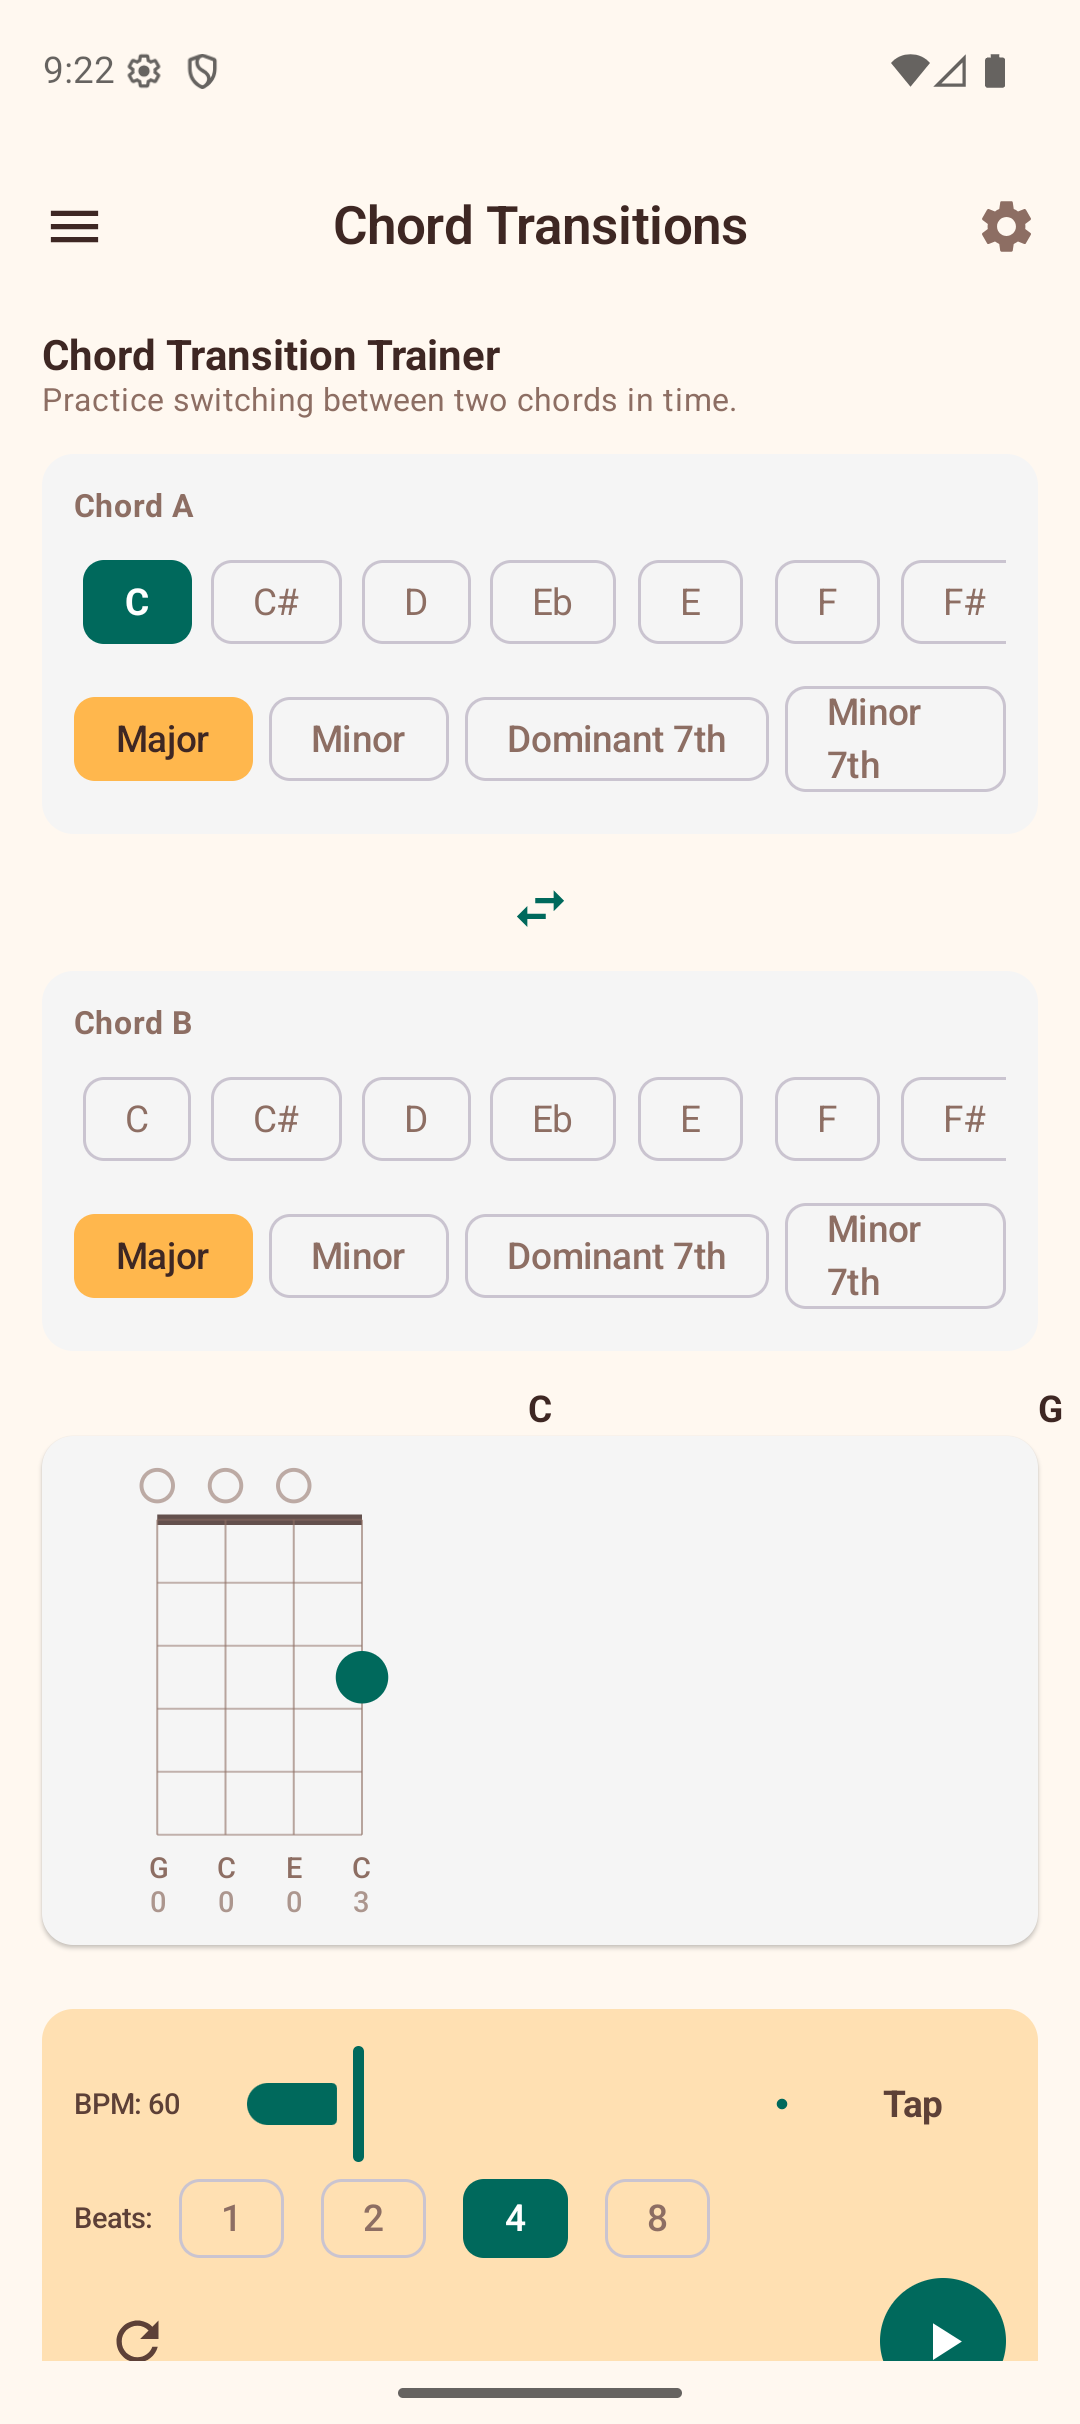1080x2424 pixels.
Task: Tap the tempo indicator dot
Action: tap(783, 2104)
